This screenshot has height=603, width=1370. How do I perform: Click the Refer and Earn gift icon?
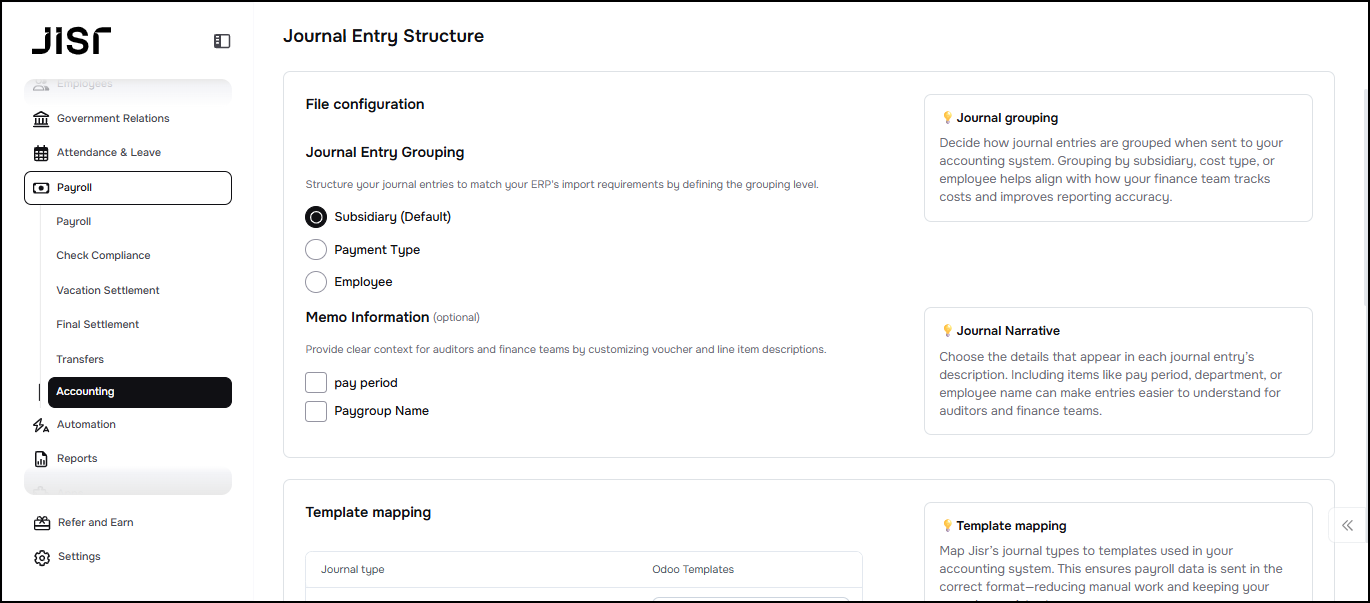[x=42, y=523]
